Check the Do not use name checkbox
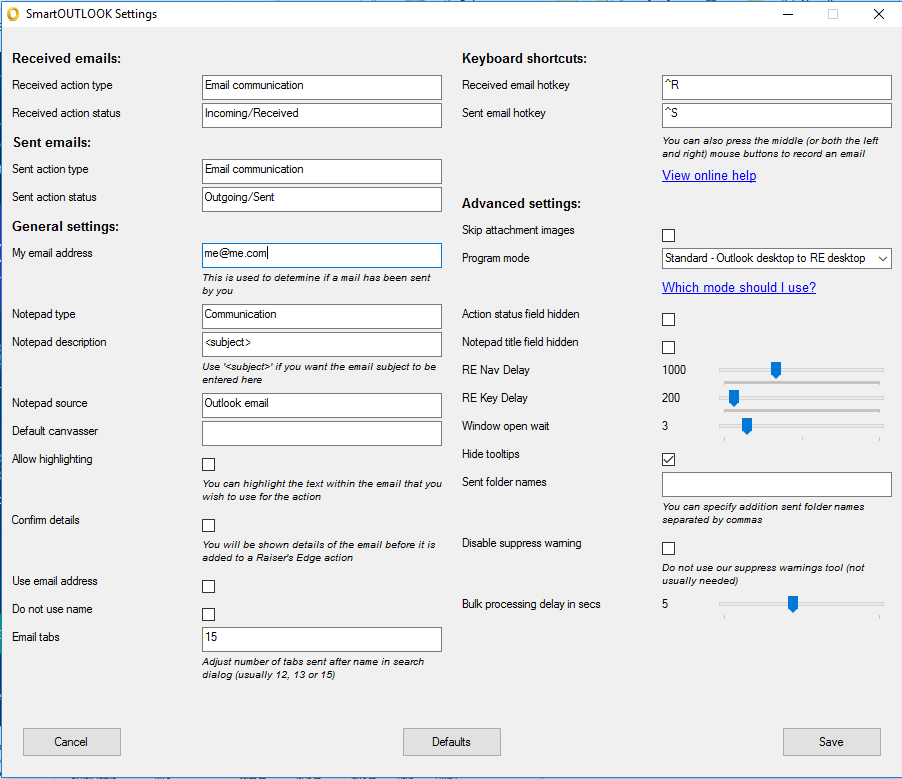This screenshot has height=779, width=902. tap(208, 614)
